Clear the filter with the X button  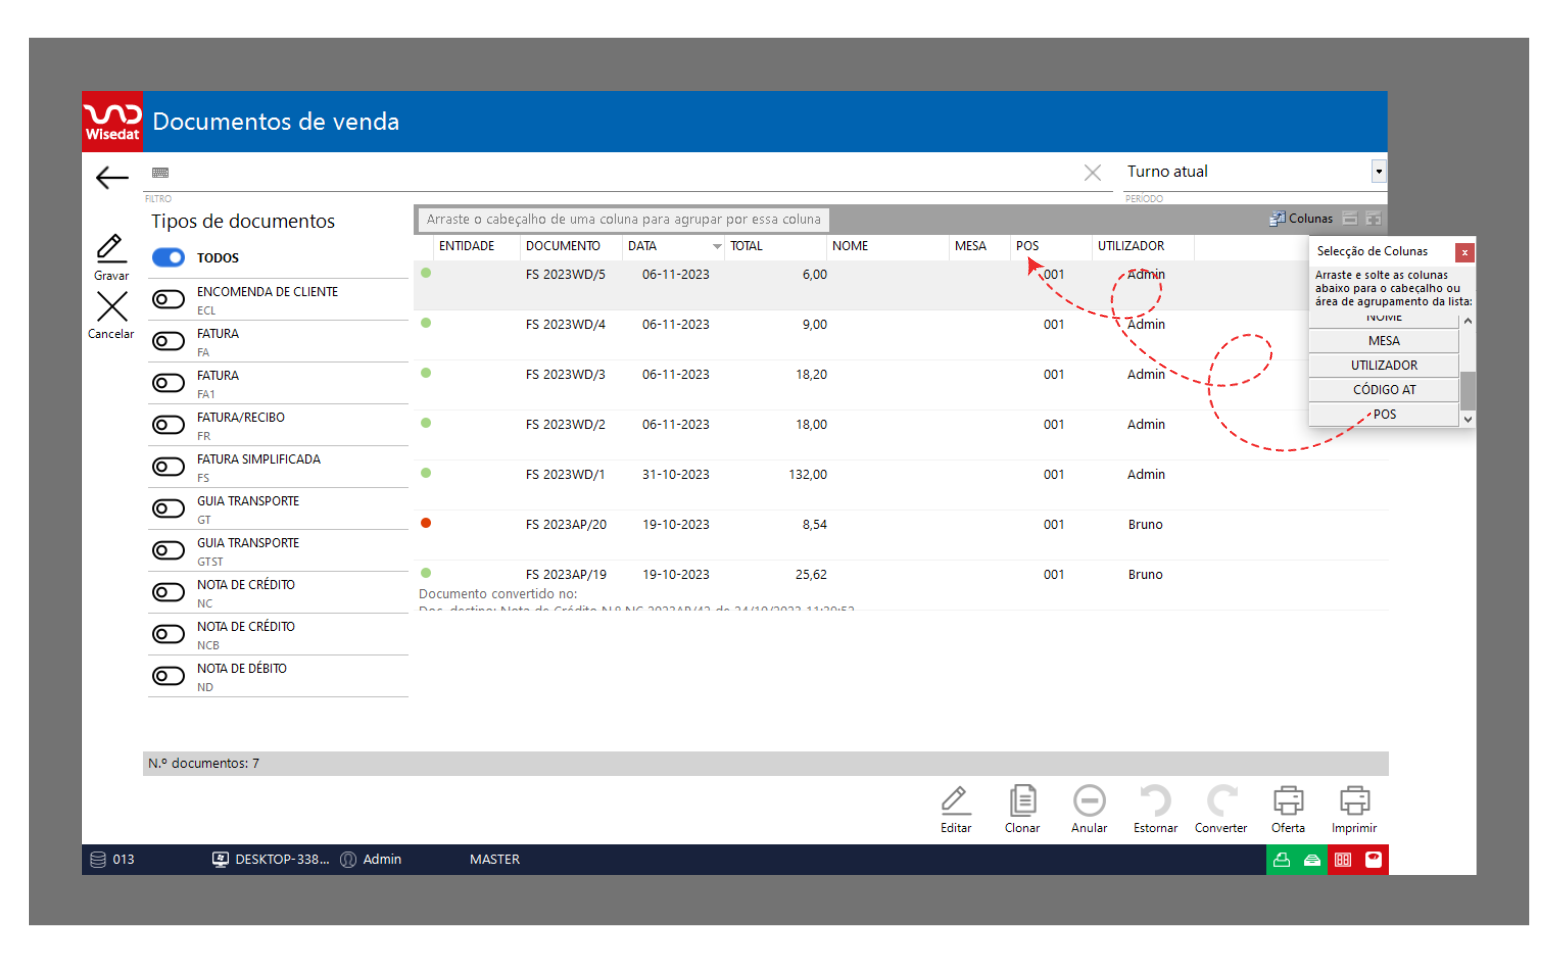coord(1092,173)
